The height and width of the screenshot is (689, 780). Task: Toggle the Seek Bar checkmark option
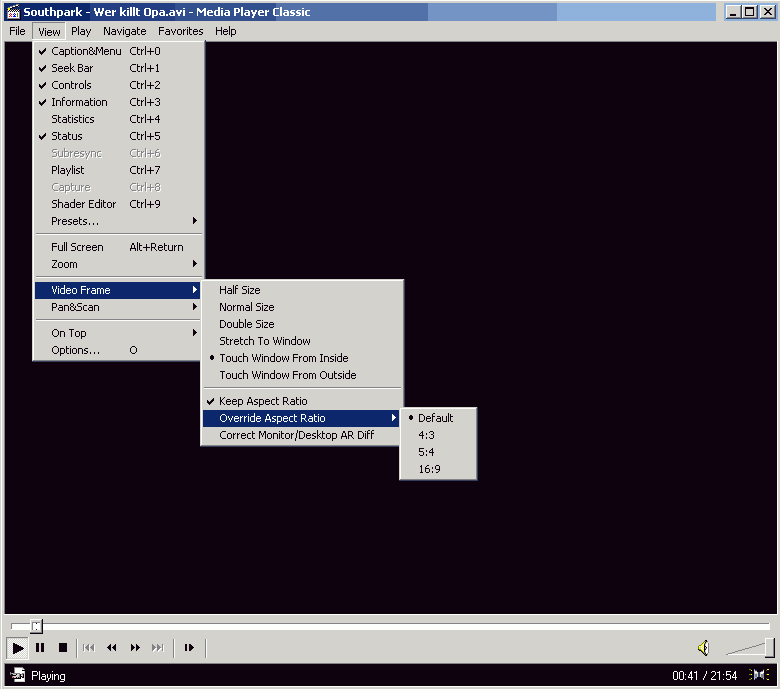pos(72,68)
